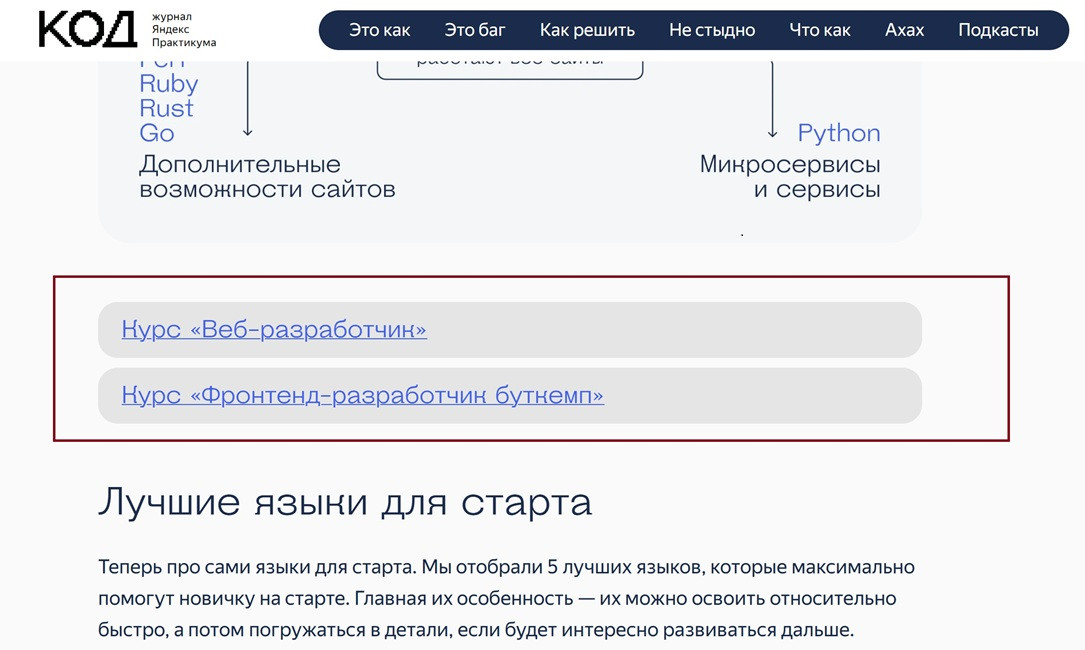Screen dimensions: 1085x650
Task: Click the downward arrow beside the Ruby list
Action: [248, 98]
